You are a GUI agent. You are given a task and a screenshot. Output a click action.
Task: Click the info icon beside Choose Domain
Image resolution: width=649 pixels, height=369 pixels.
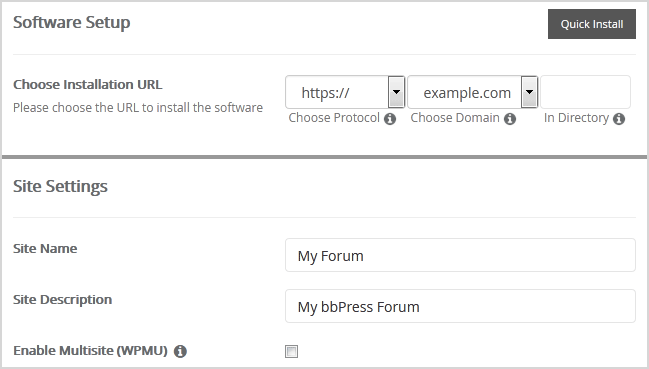coord(510,119)
